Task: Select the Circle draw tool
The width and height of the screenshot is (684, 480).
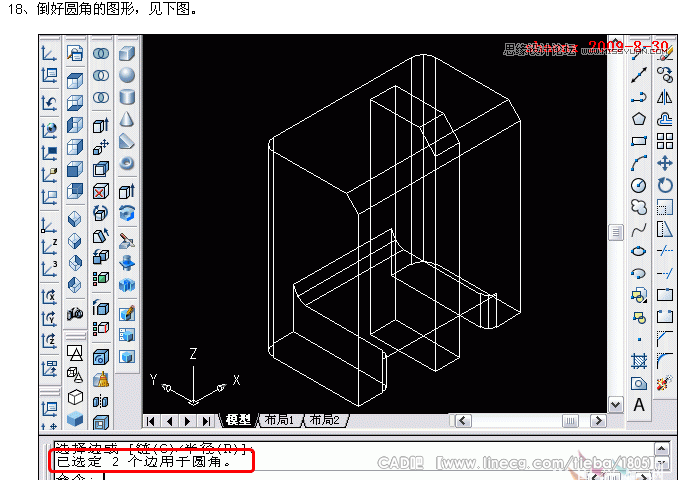Action: 639,185
